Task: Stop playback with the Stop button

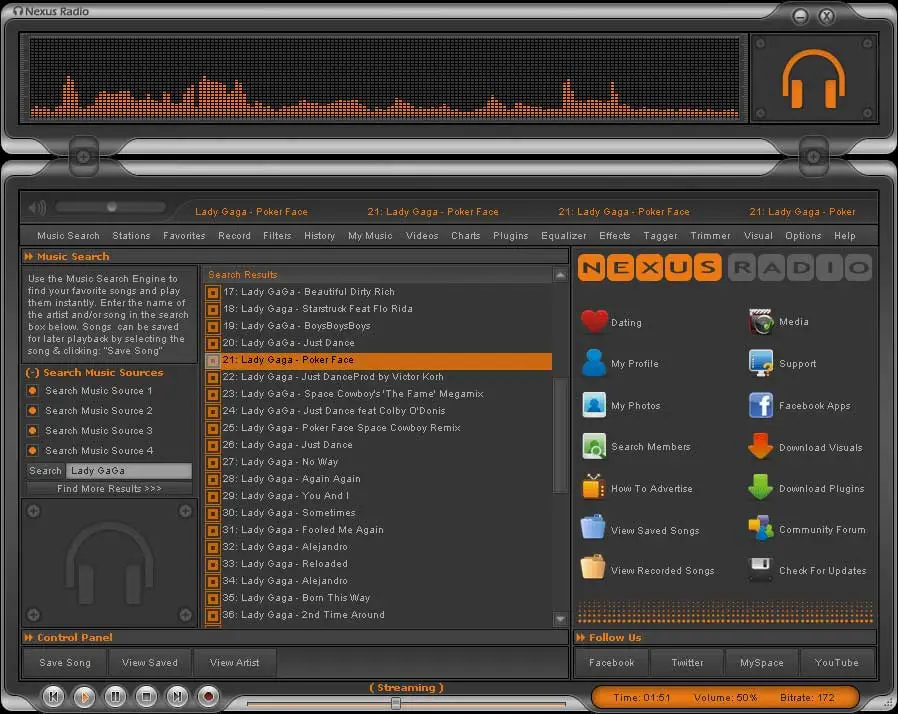Action: pos(146,696)
